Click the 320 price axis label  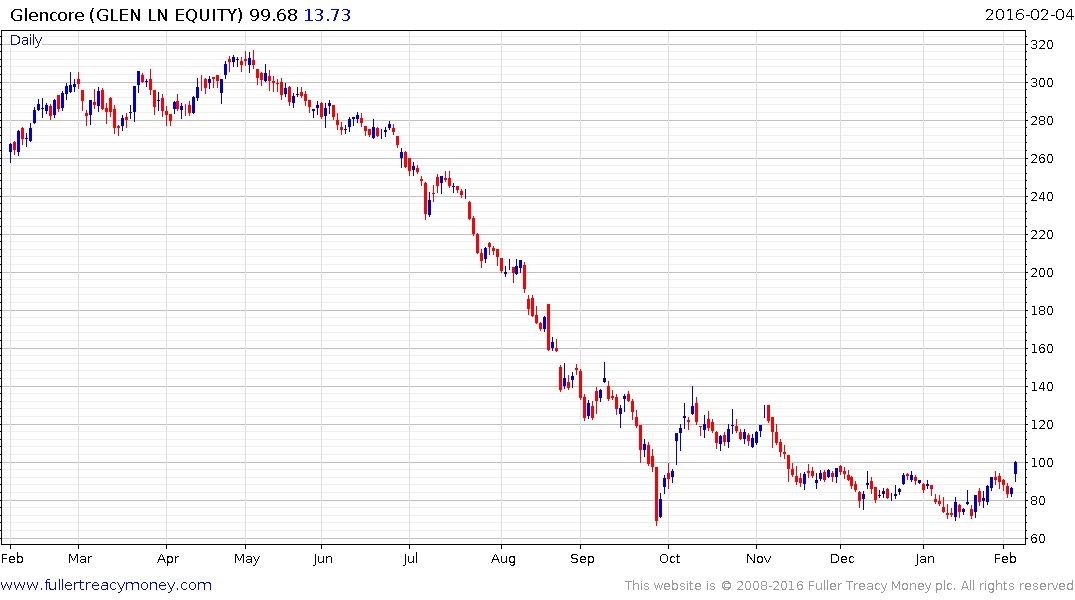click(x=1041, y=45)
